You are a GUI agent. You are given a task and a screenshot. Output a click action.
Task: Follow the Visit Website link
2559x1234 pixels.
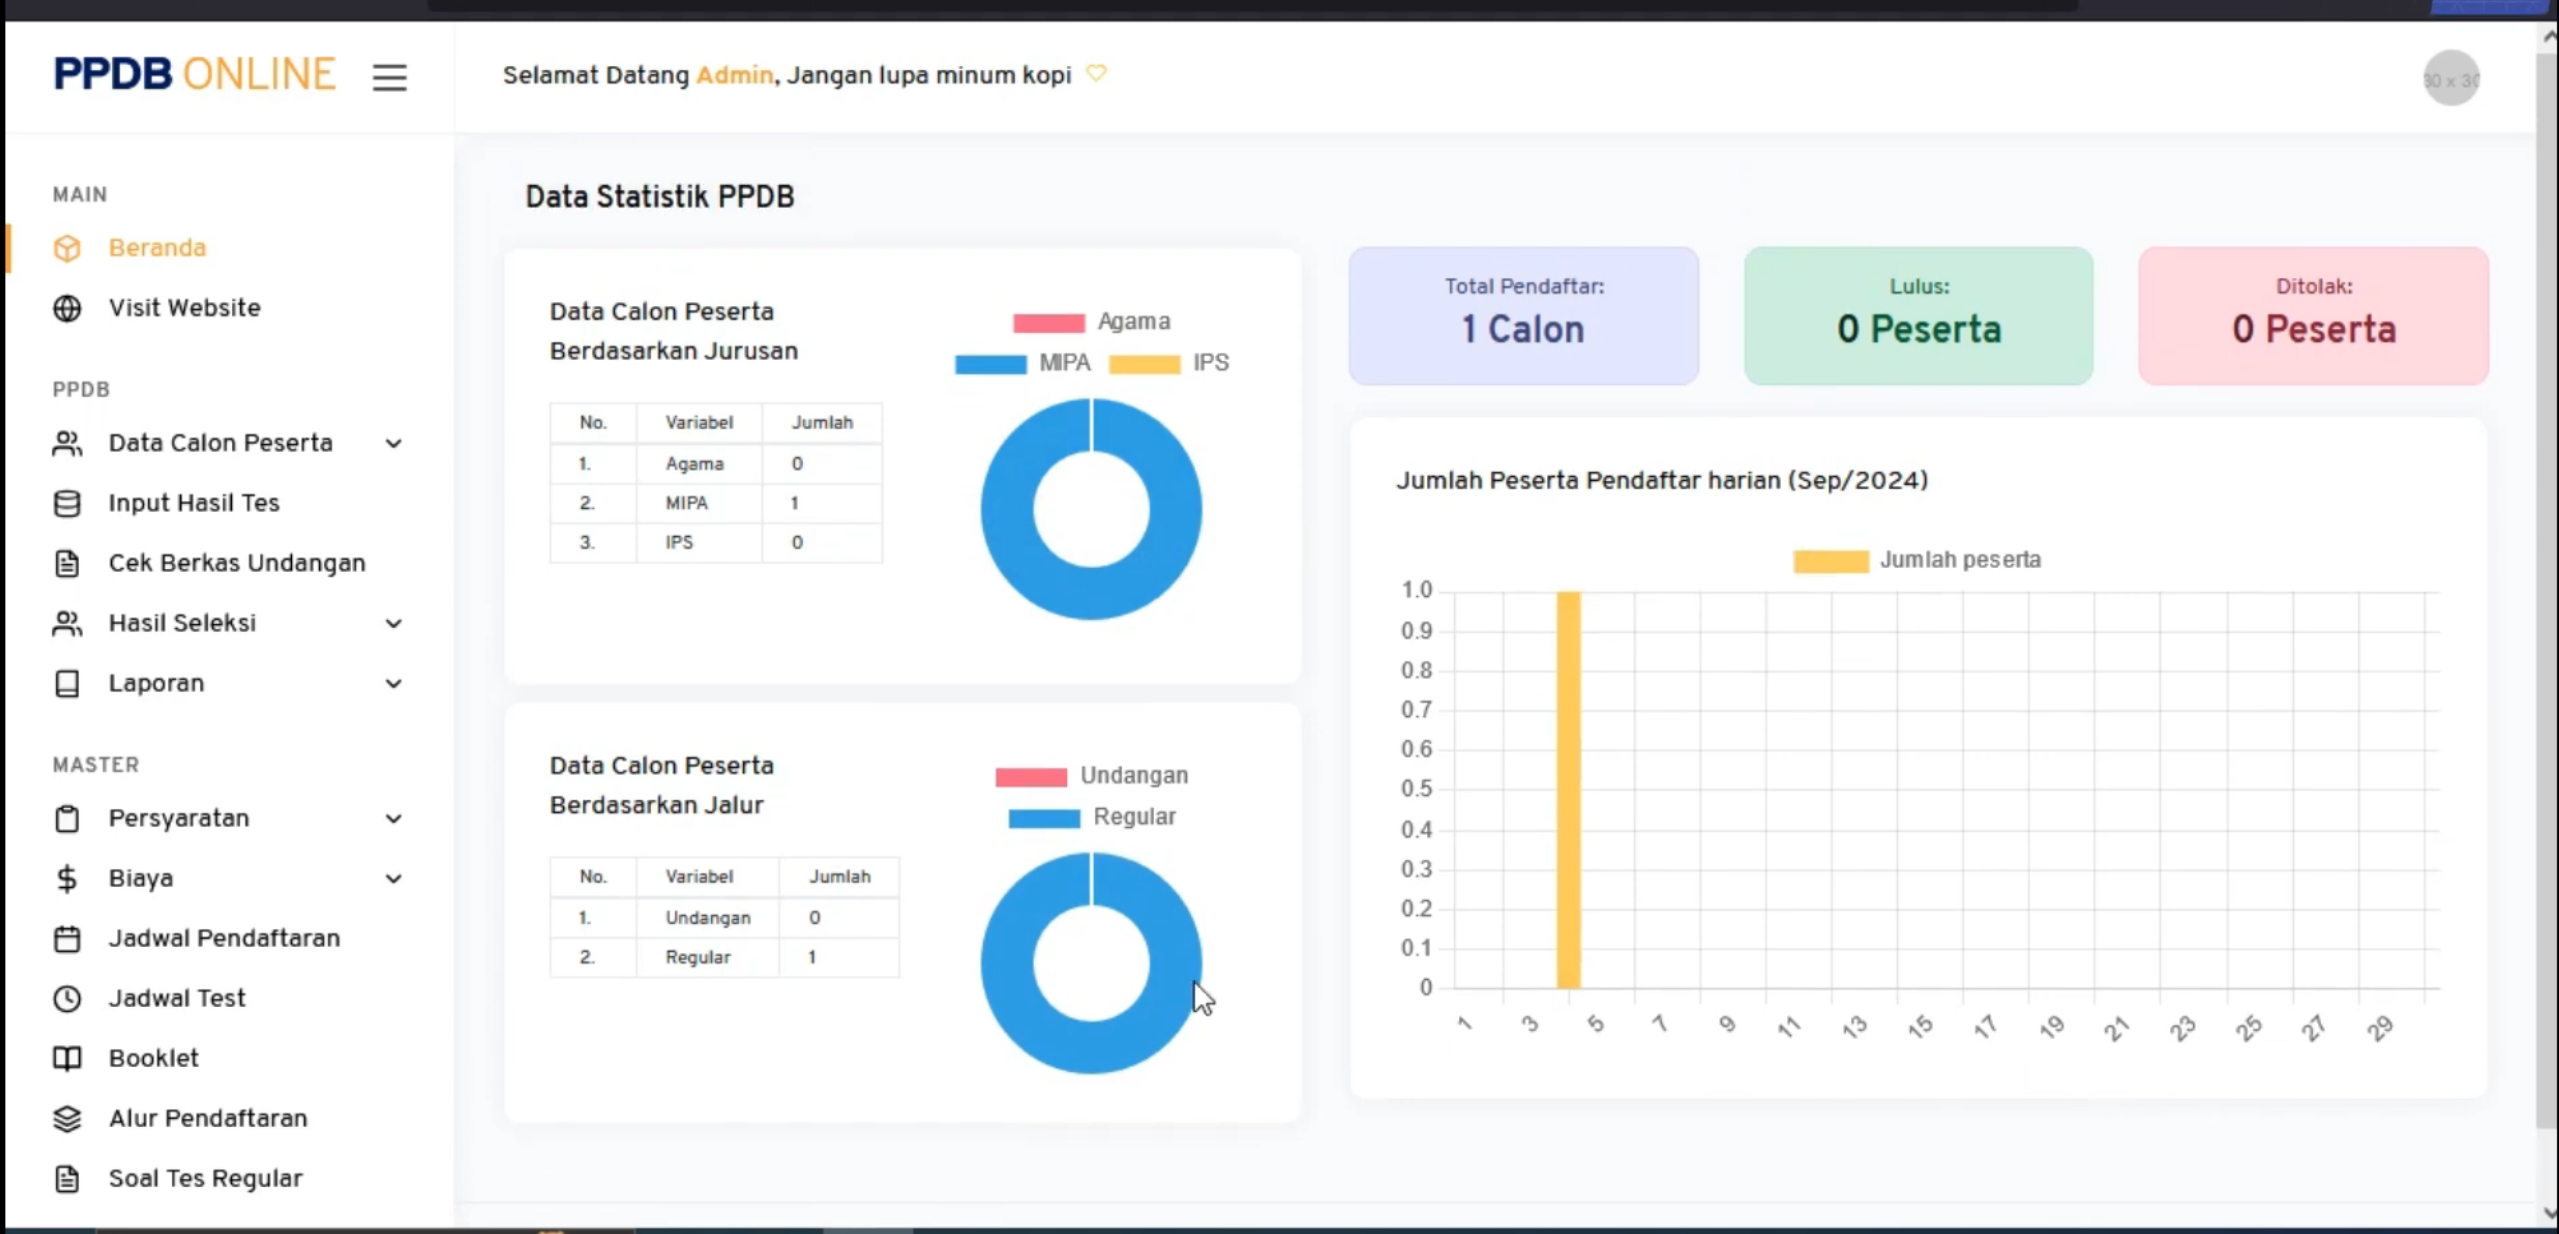(185, 308)
